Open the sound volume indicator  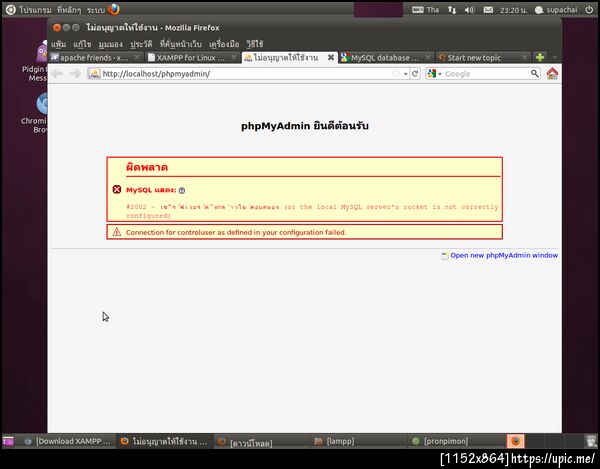(470, 10)
